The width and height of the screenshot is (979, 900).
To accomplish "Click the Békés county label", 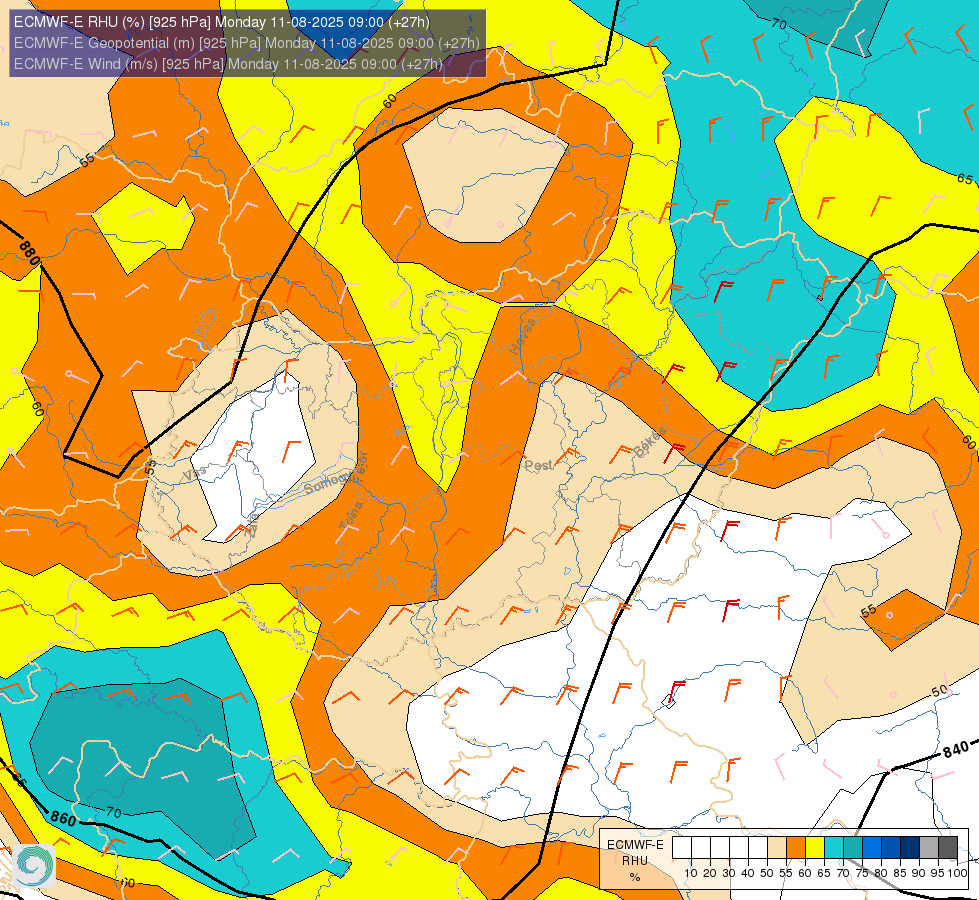I will click(x=649, y=442).
